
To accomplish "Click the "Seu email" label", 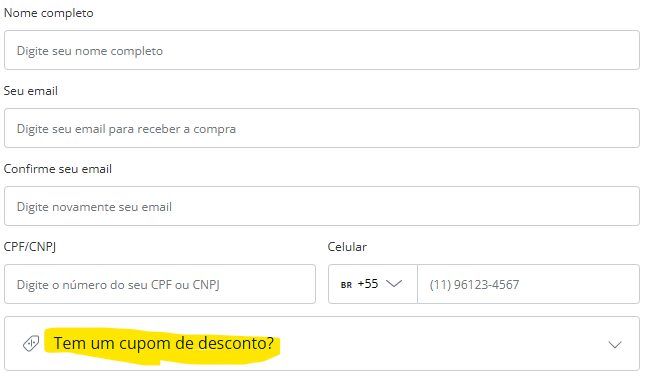I will point(31,91).
